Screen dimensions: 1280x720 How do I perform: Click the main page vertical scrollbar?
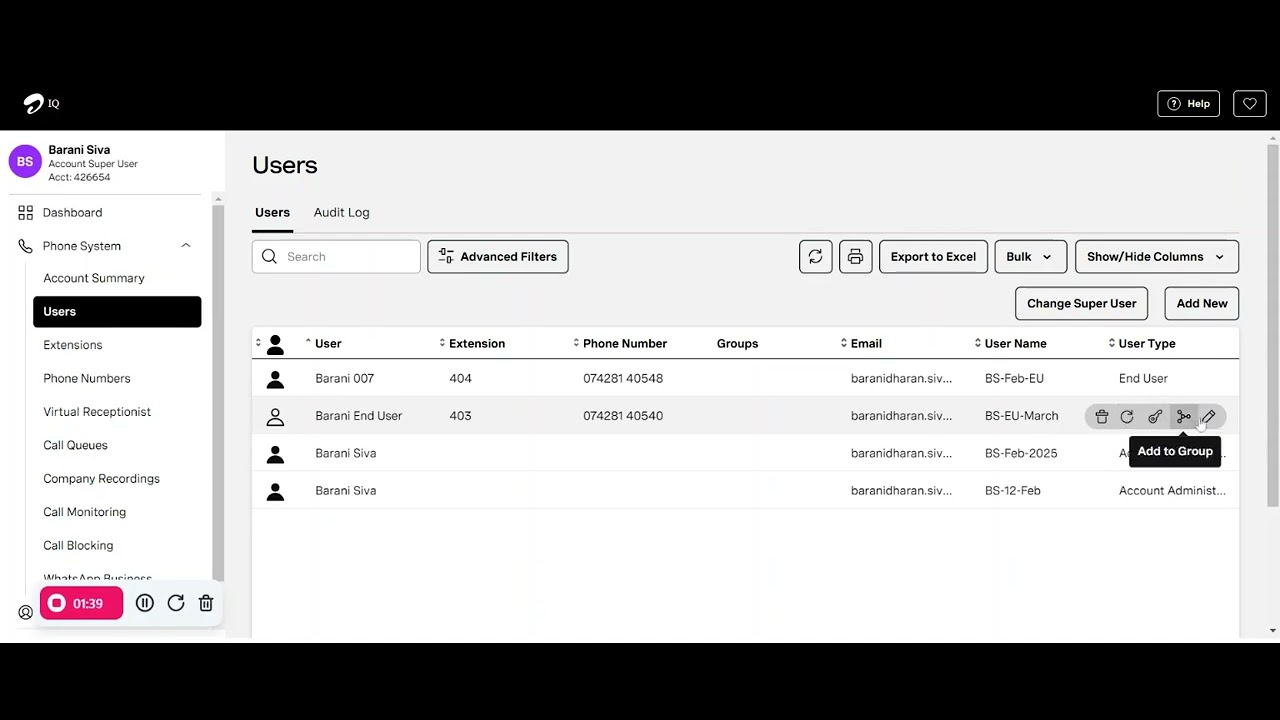(x=1272, y=325)
